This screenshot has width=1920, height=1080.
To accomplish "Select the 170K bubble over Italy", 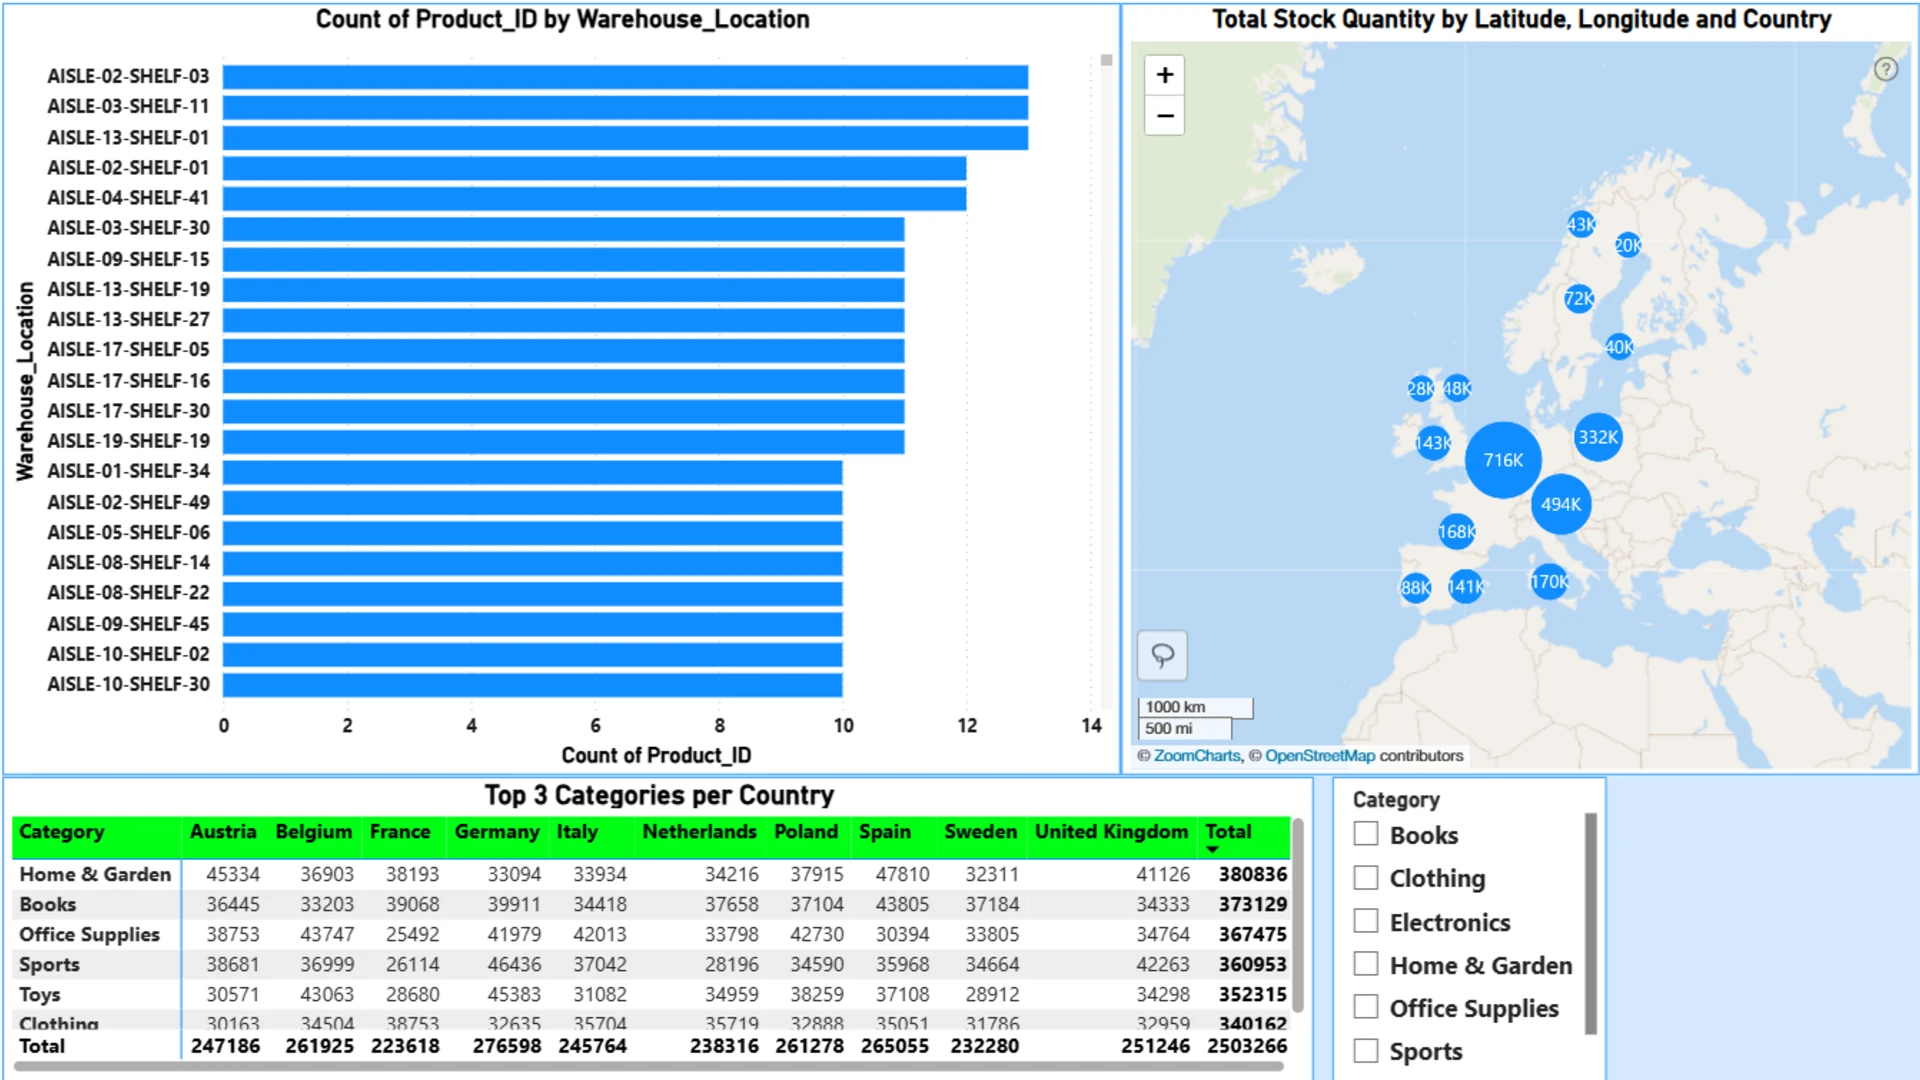I will coord(1549,581).
